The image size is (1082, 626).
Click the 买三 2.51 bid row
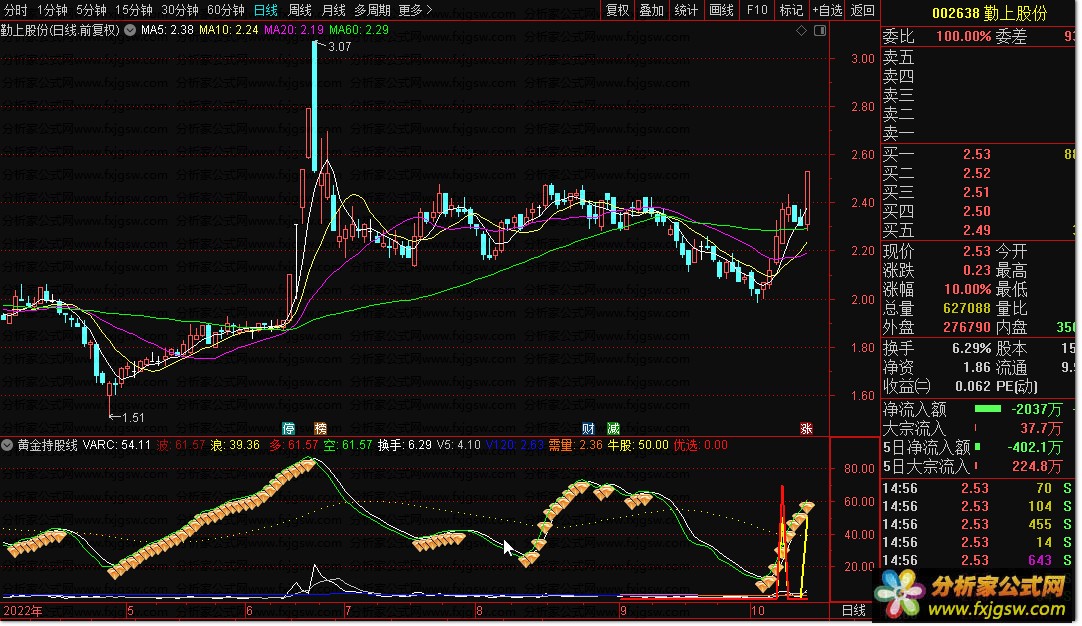coord(978,193)
